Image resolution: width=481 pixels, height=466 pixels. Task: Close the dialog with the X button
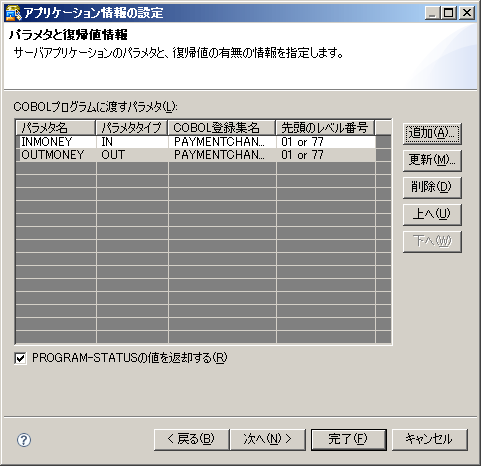click(x=466, y=13)
